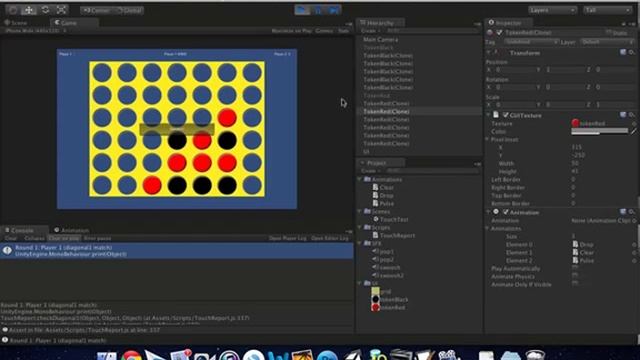Select the Move tool in toolbar
The width and height of the screenshot is (640, 360).
pyautogui.click(x=29, y=10)
